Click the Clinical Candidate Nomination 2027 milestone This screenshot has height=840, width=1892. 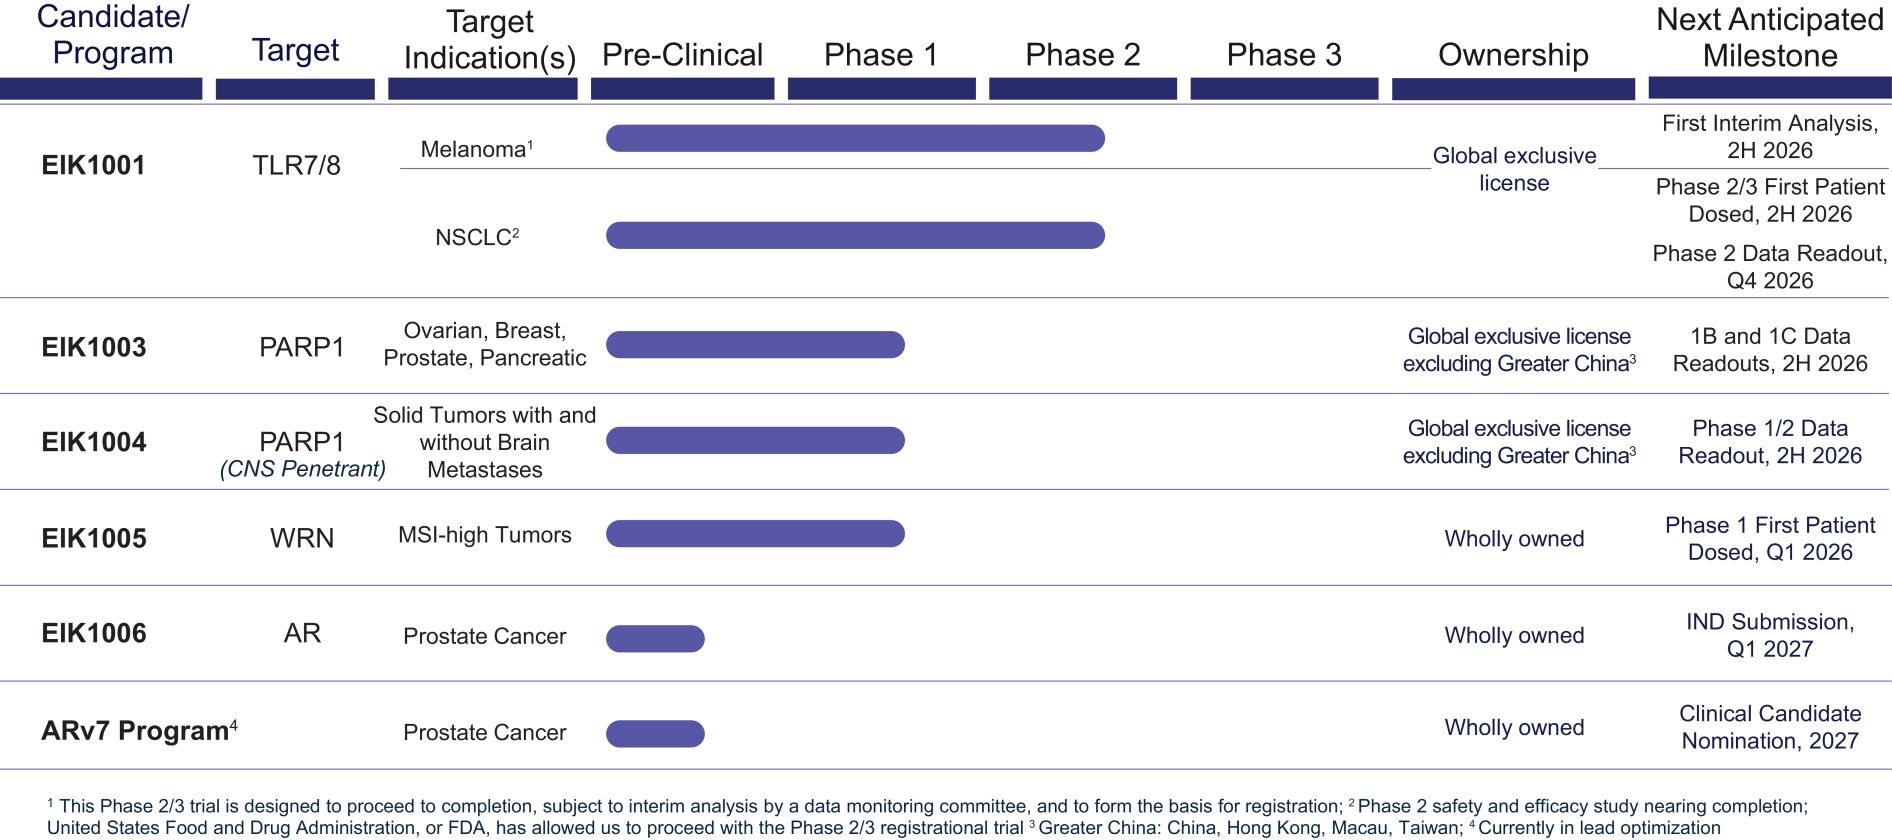pyautogui.click(x=1770, y=727)
